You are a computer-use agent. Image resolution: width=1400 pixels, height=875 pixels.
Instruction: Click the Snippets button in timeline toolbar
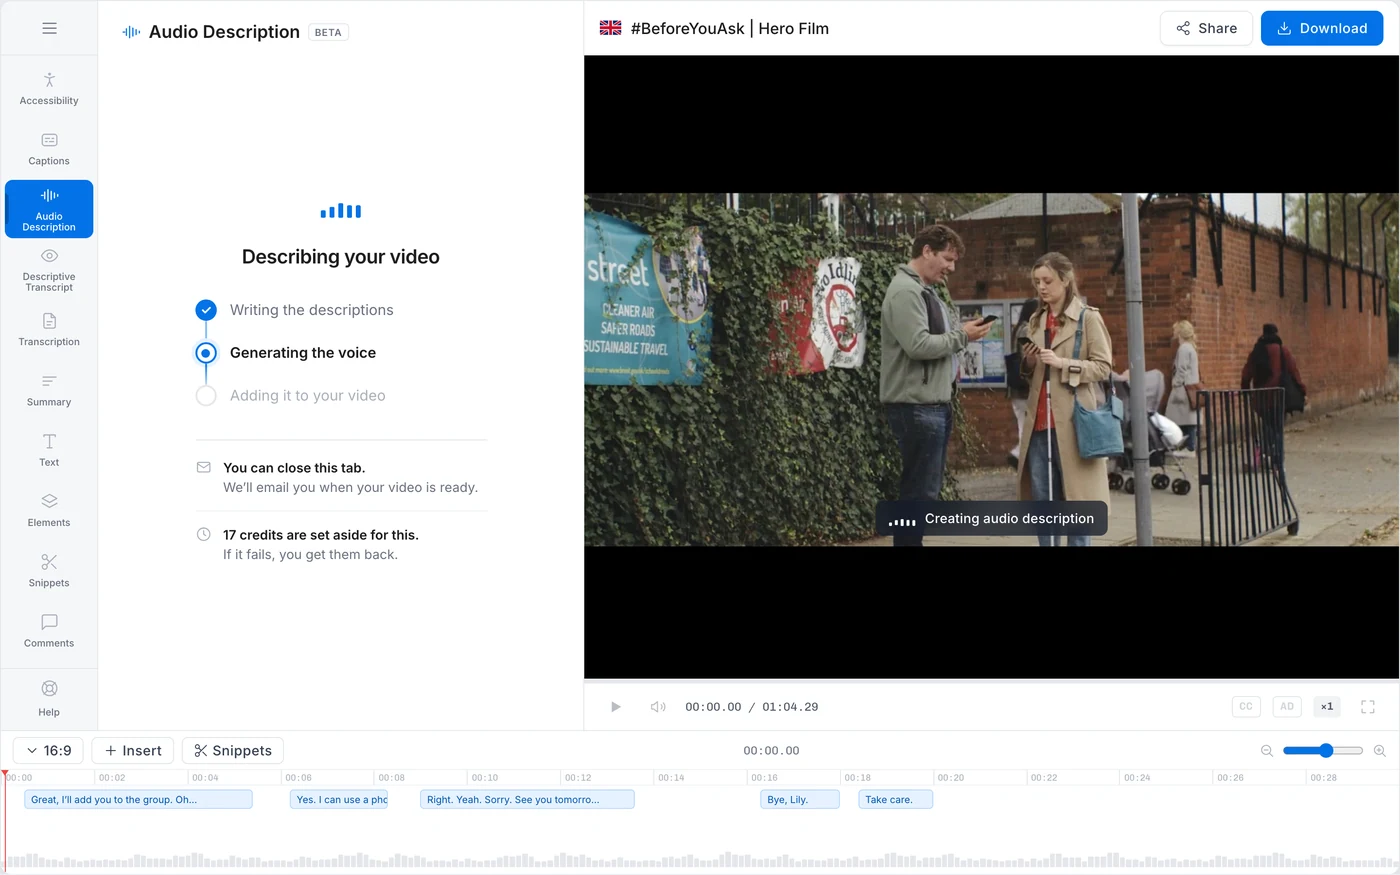[x=233, y=751]
